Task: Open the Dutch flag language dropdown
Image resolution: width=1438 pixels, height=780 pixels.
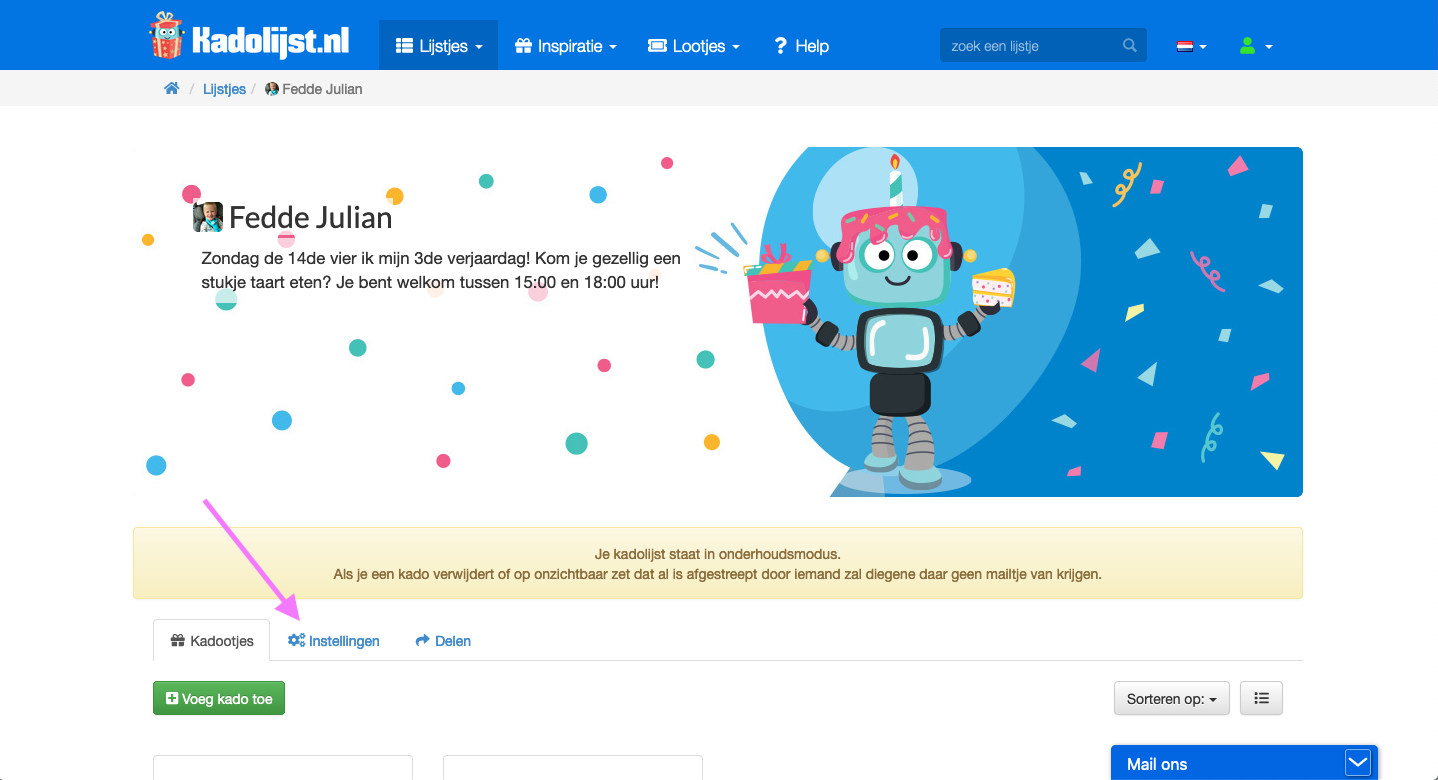Action: (x=1191, y=46)
